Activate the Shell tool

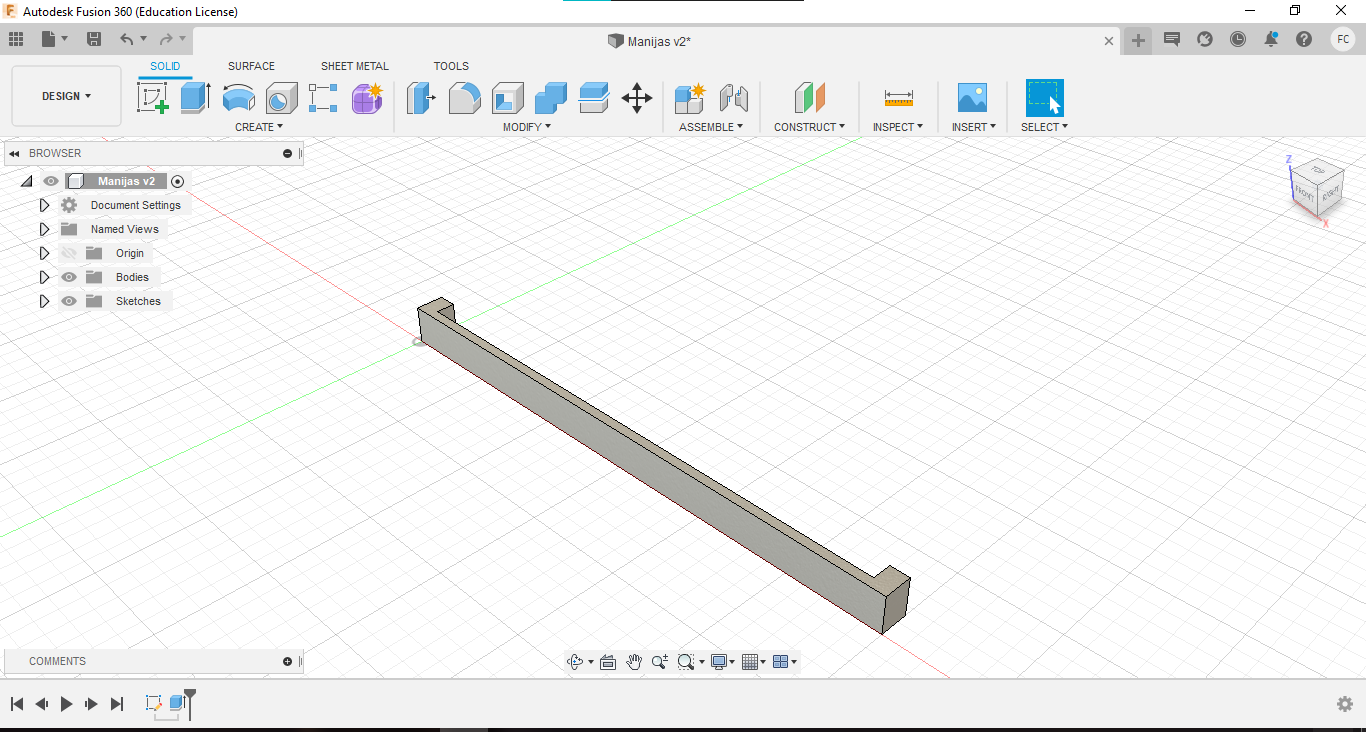click(x=507, y=98)
